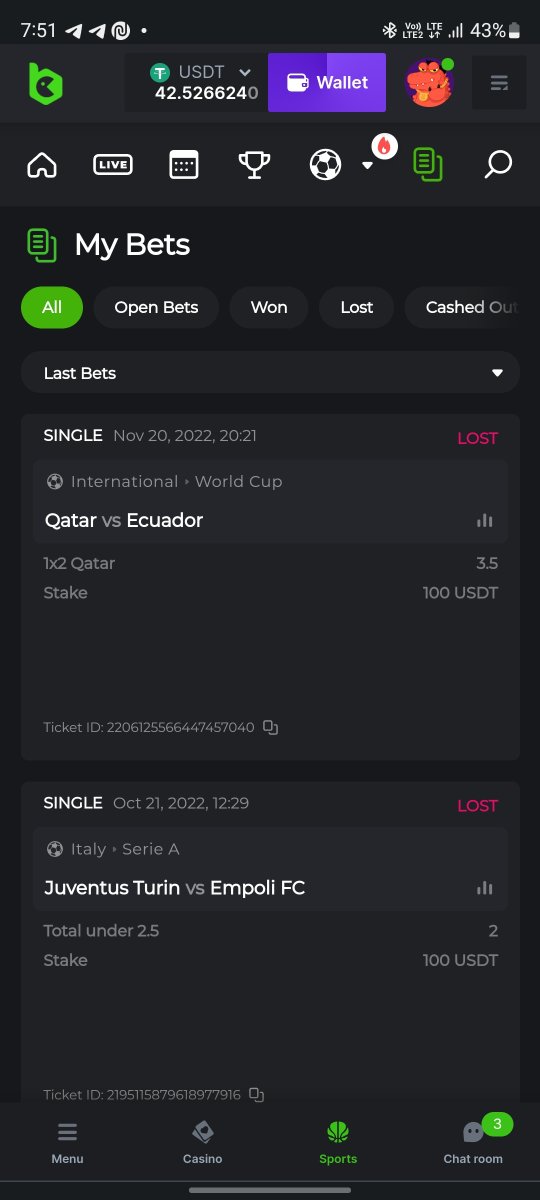Open the Home icon in navigation
Viewport: 540px width, 1200px height.
click(42, 165)
